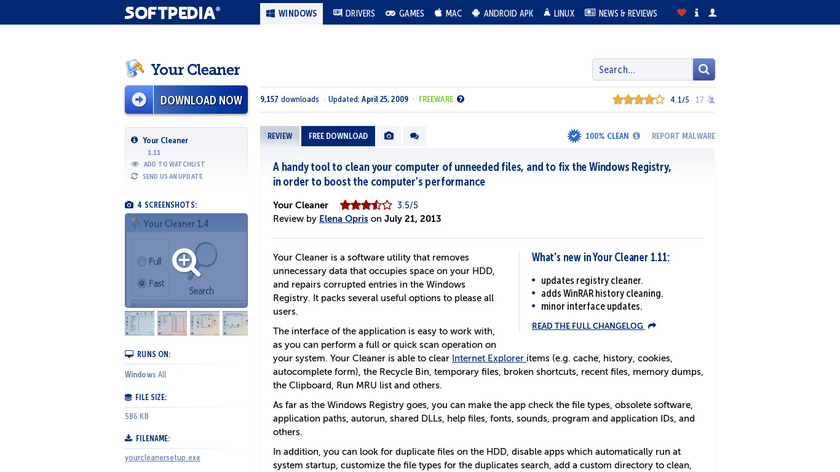Open the screenshots camera tab
Image resolution: width=840 pixels, height=472 pixels.
coord(389,136)
